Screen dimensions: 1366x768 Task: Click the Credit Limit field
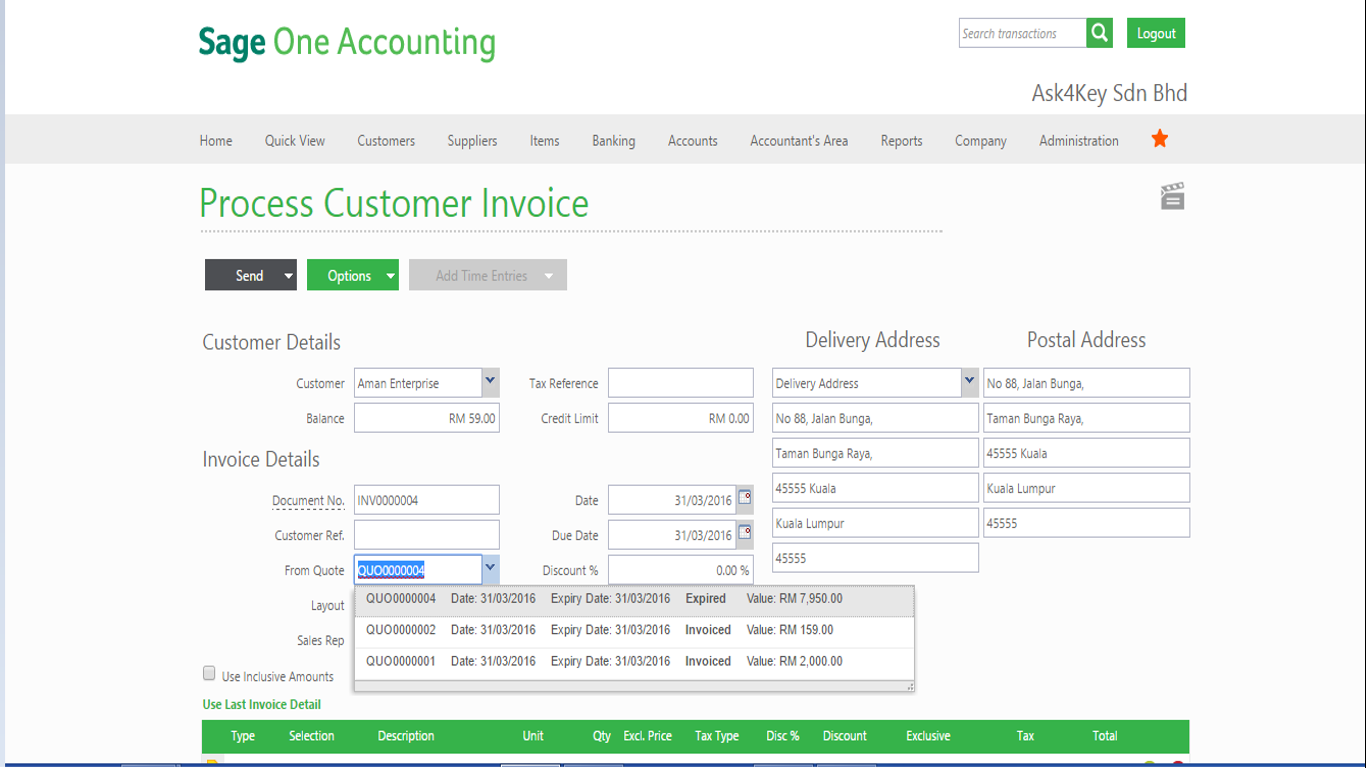[681, 418]
